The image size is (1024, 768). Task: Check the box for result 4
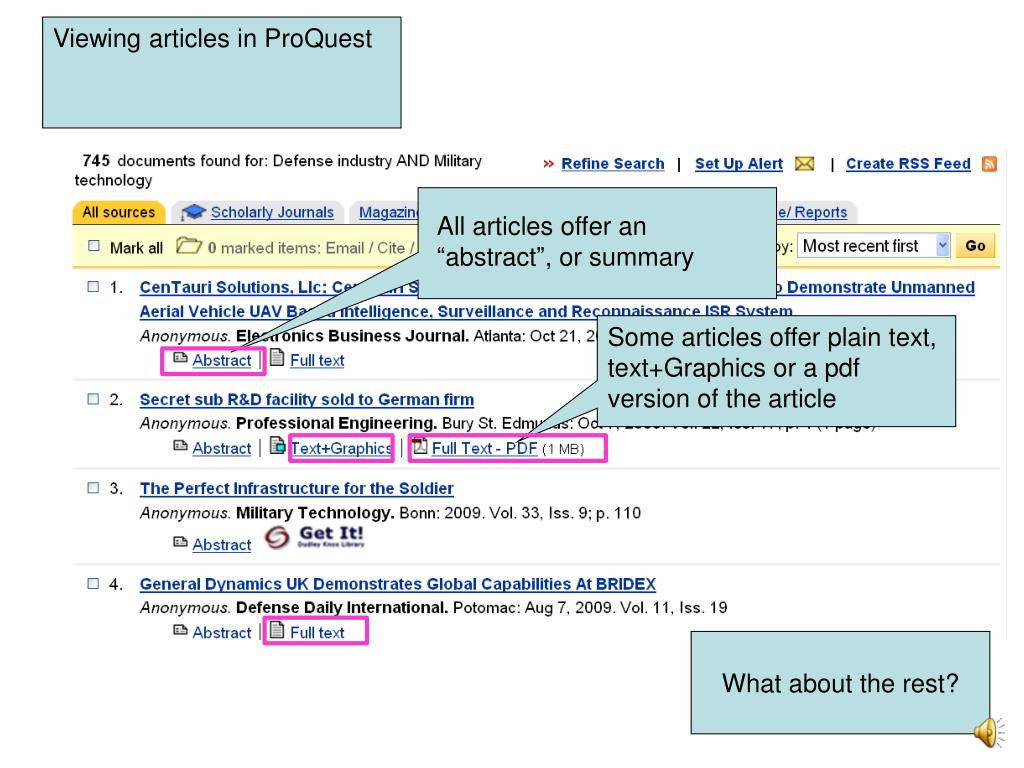point(93,583)
